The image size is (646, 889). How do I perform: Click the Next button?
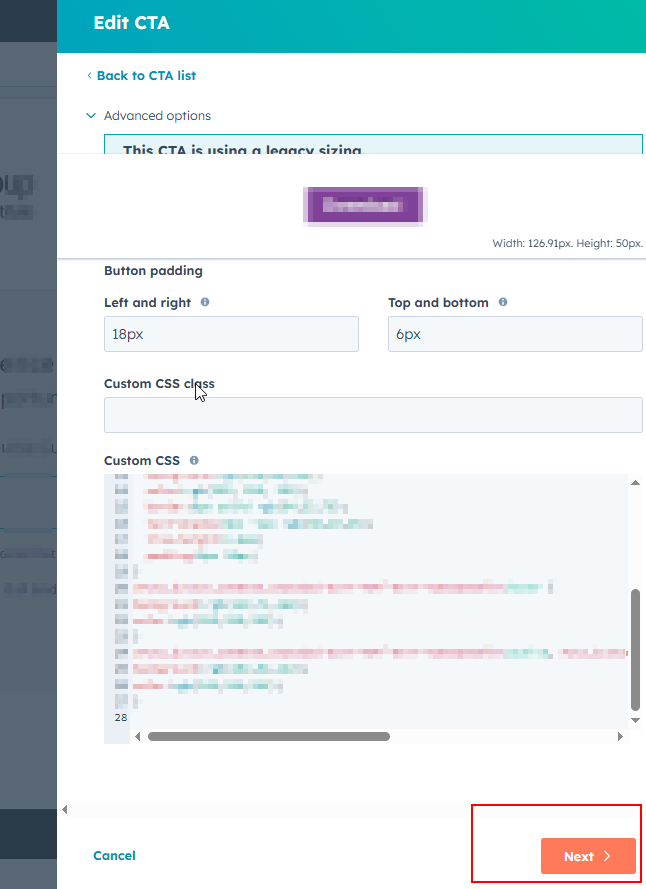(588, 856)
